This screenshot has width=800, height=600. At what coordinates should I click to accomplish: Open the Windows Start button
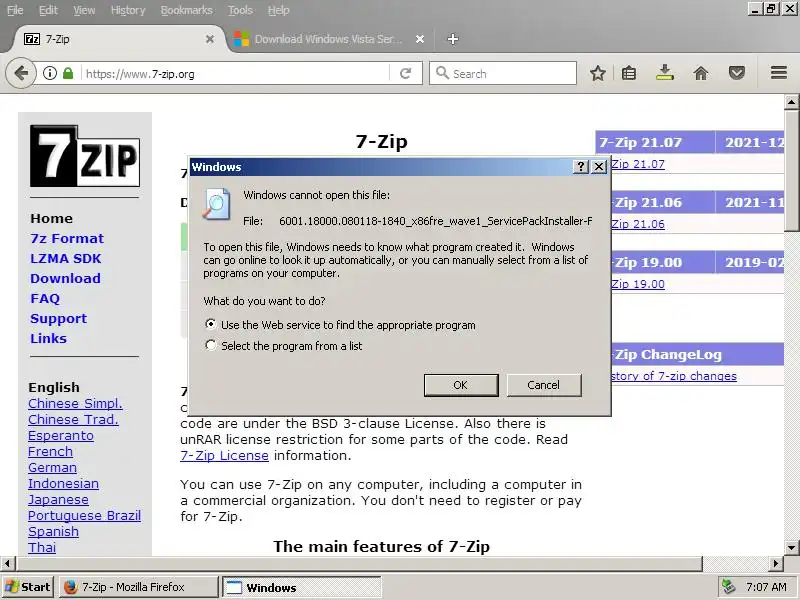[28, 587]
